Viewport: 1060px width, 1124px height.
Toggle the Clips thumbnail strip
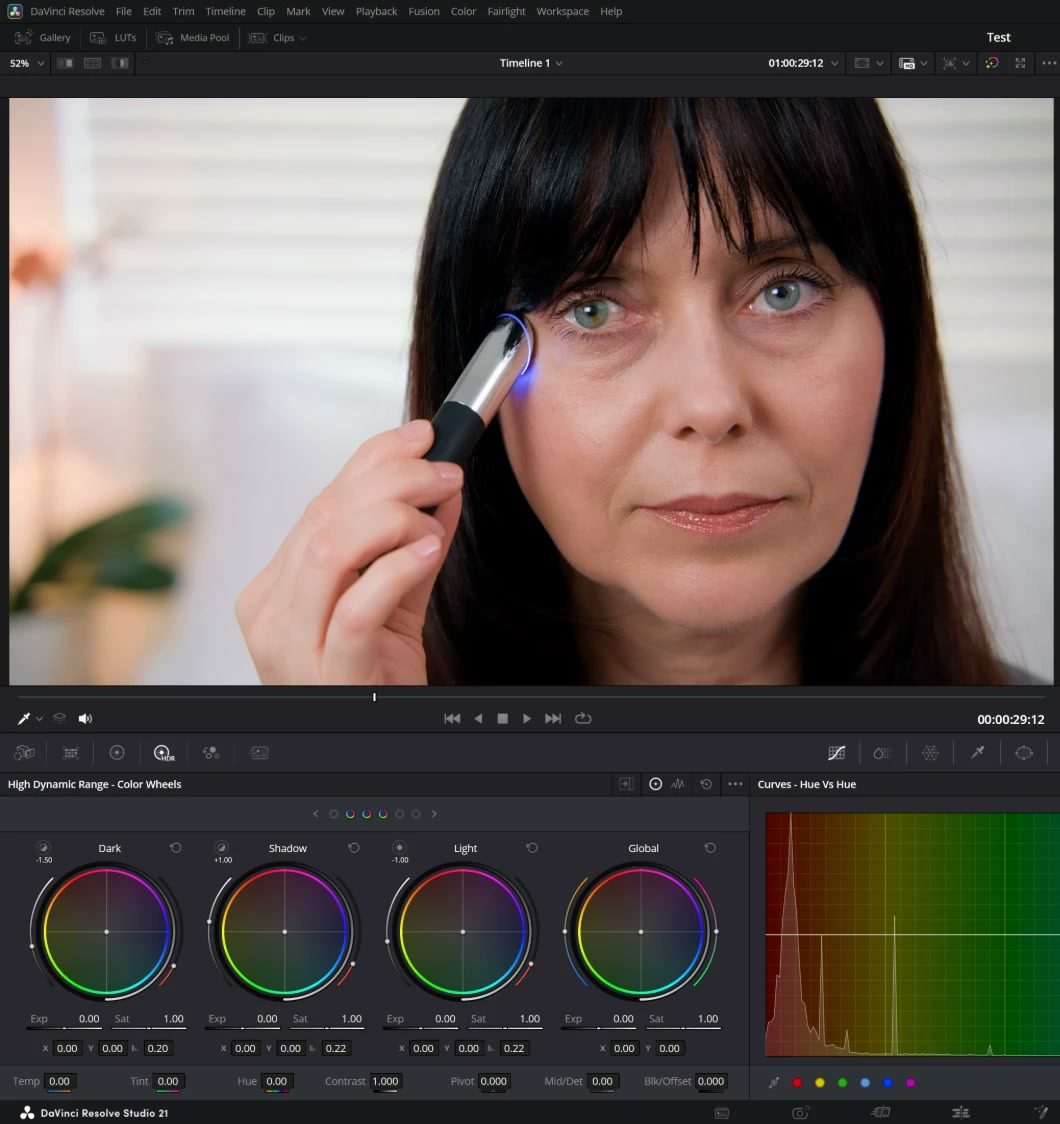(x=272, y=37)
